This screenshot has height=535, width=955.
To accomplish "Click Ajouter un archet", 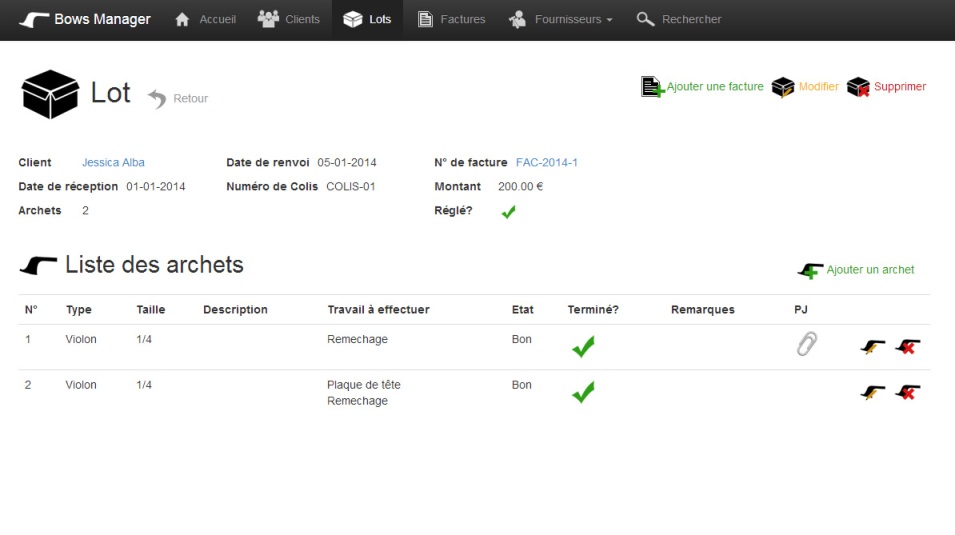I will point(857,270).
